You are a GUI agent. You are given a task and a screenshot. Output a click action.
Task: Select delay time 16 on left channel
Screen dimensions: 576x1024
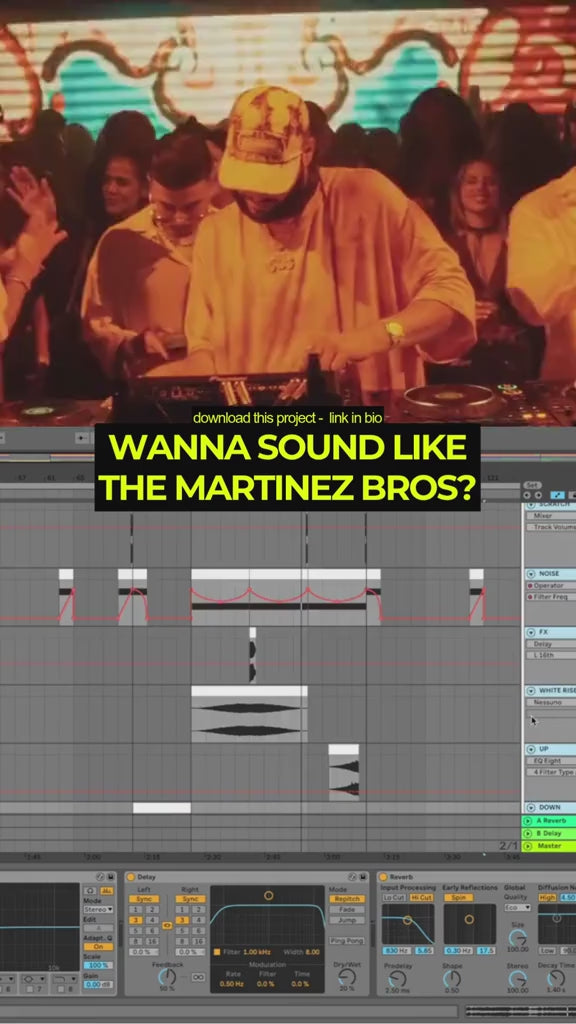pos(151,941)
